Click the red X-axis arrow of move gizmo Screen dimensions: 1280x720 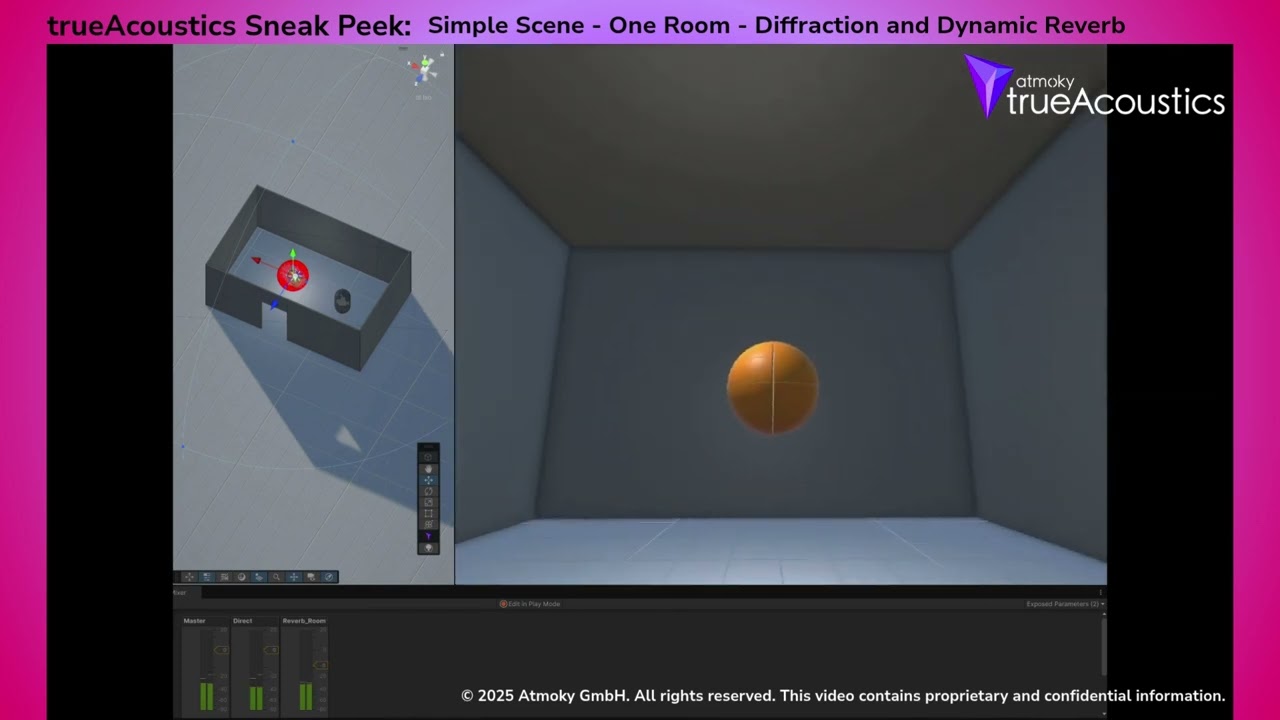[x=257, y=261]
